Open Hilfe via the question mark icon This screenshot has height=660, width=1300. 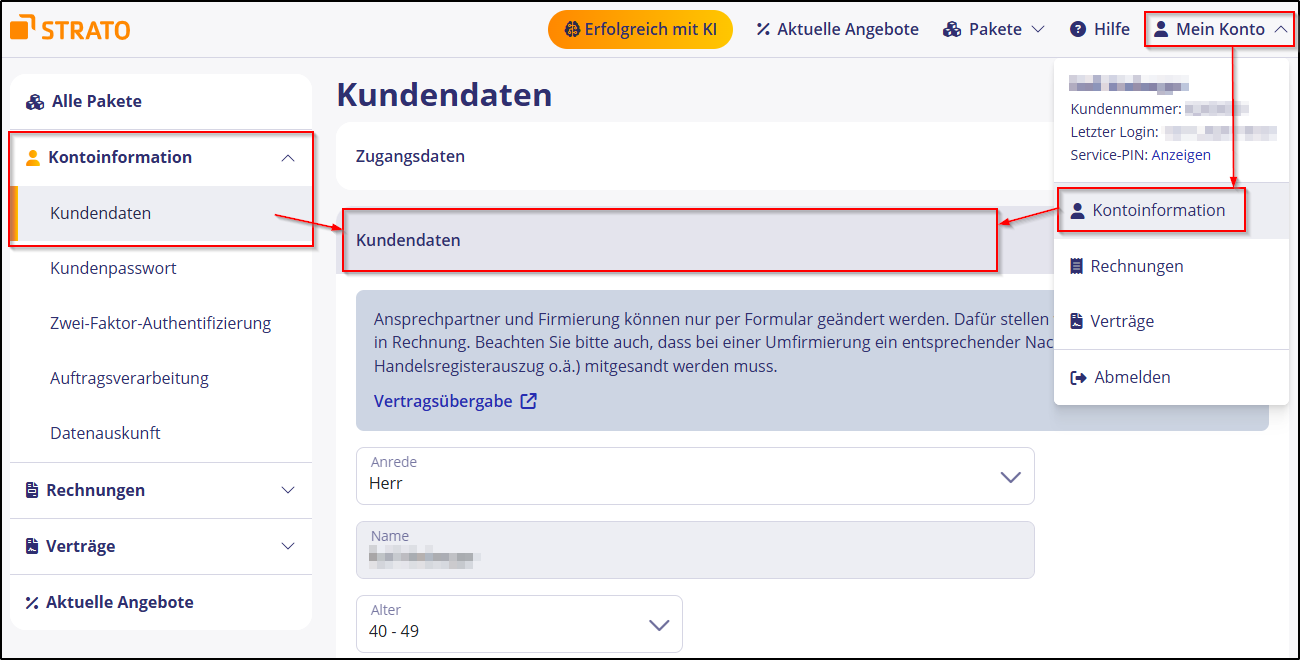coord(1079,29)
